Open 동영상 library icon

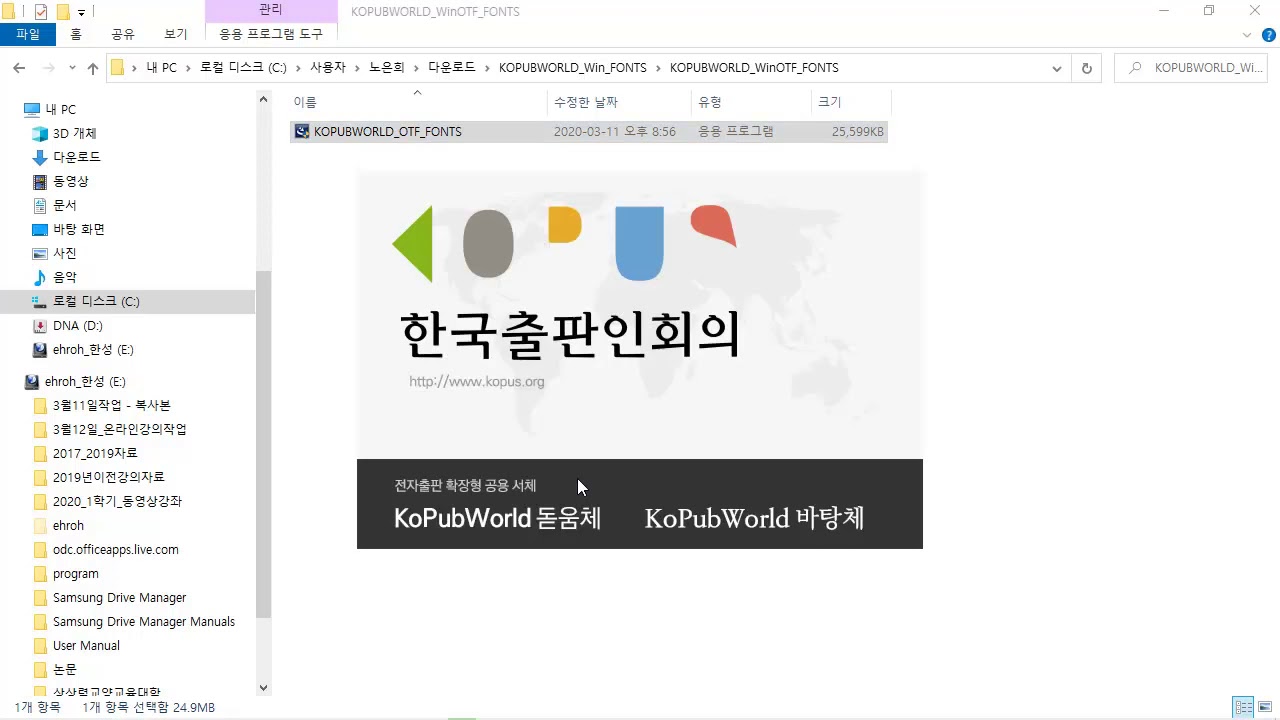(40, 181)
